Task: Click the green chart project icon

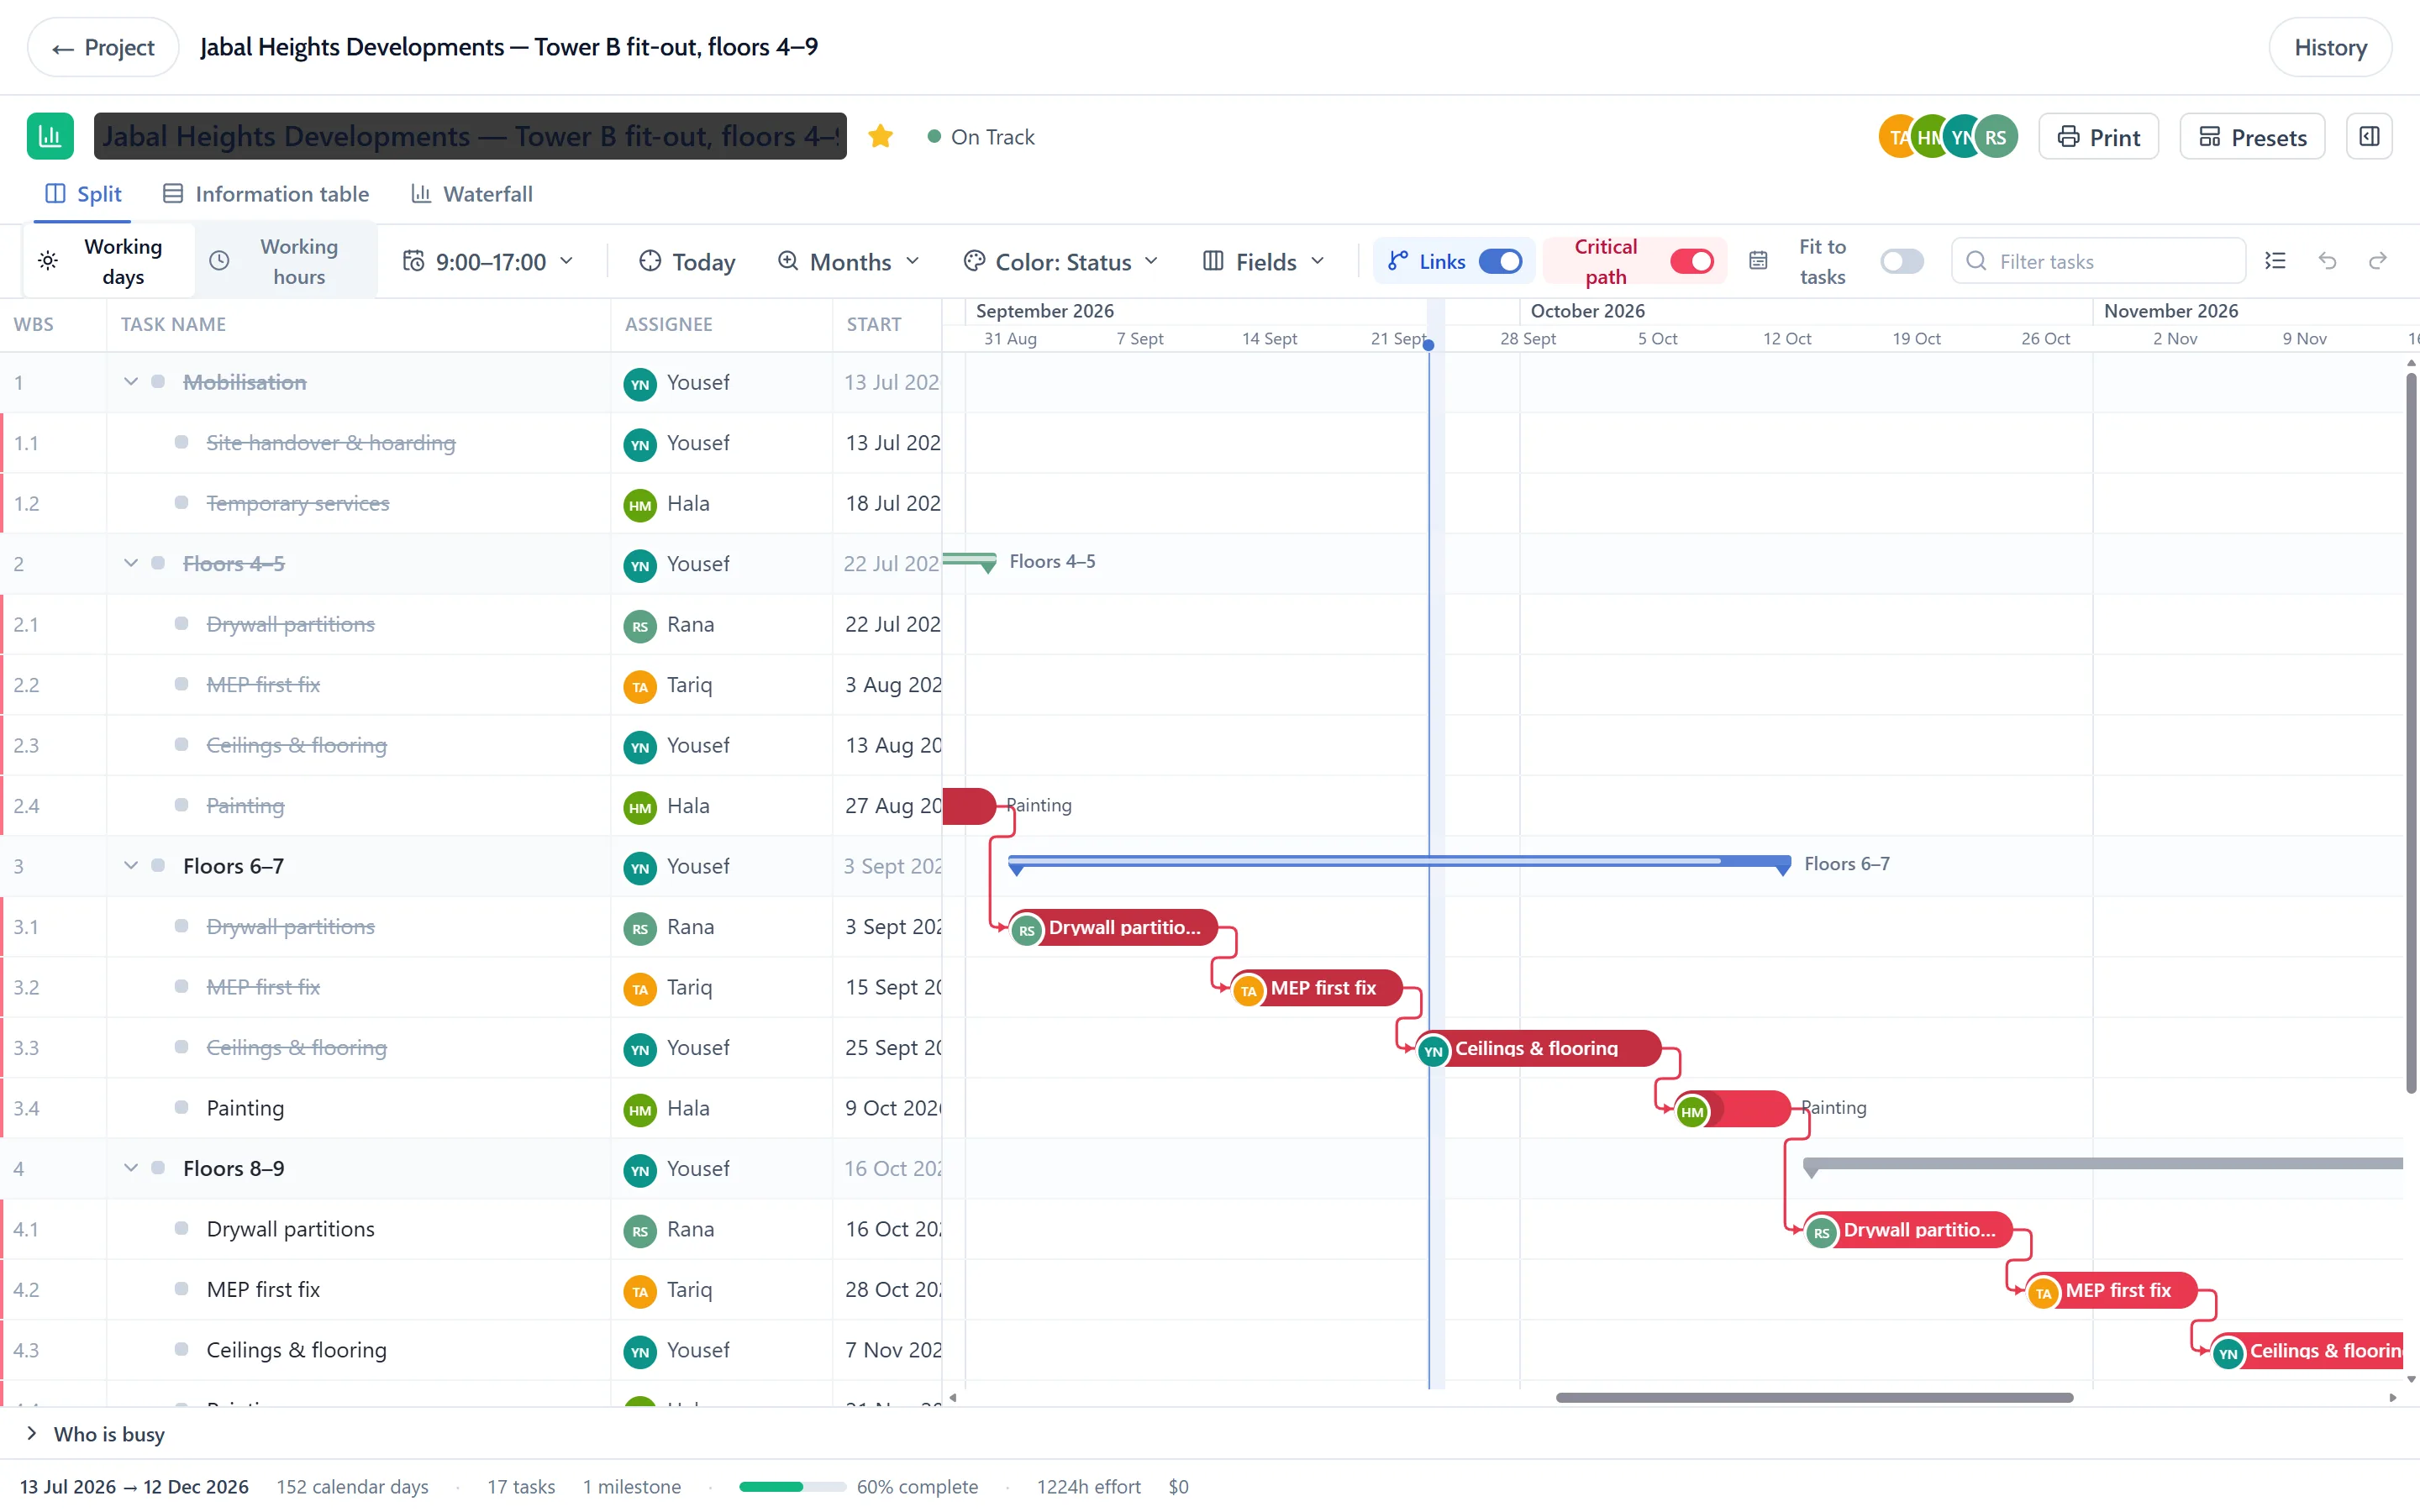Action: tap(50, 136)
